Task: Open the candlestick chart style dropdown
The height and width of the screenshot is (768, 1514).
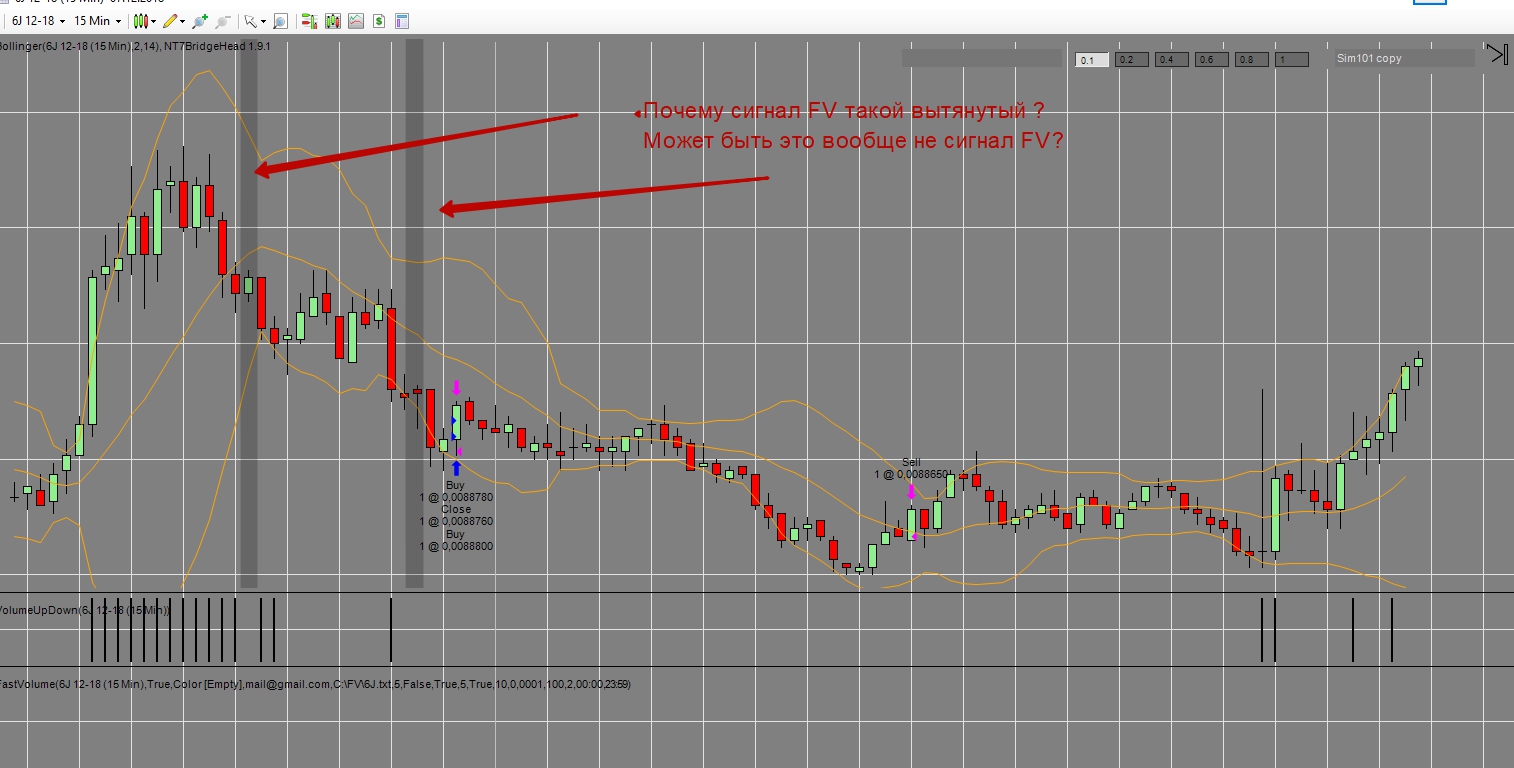Action: [x=145, y=21]
